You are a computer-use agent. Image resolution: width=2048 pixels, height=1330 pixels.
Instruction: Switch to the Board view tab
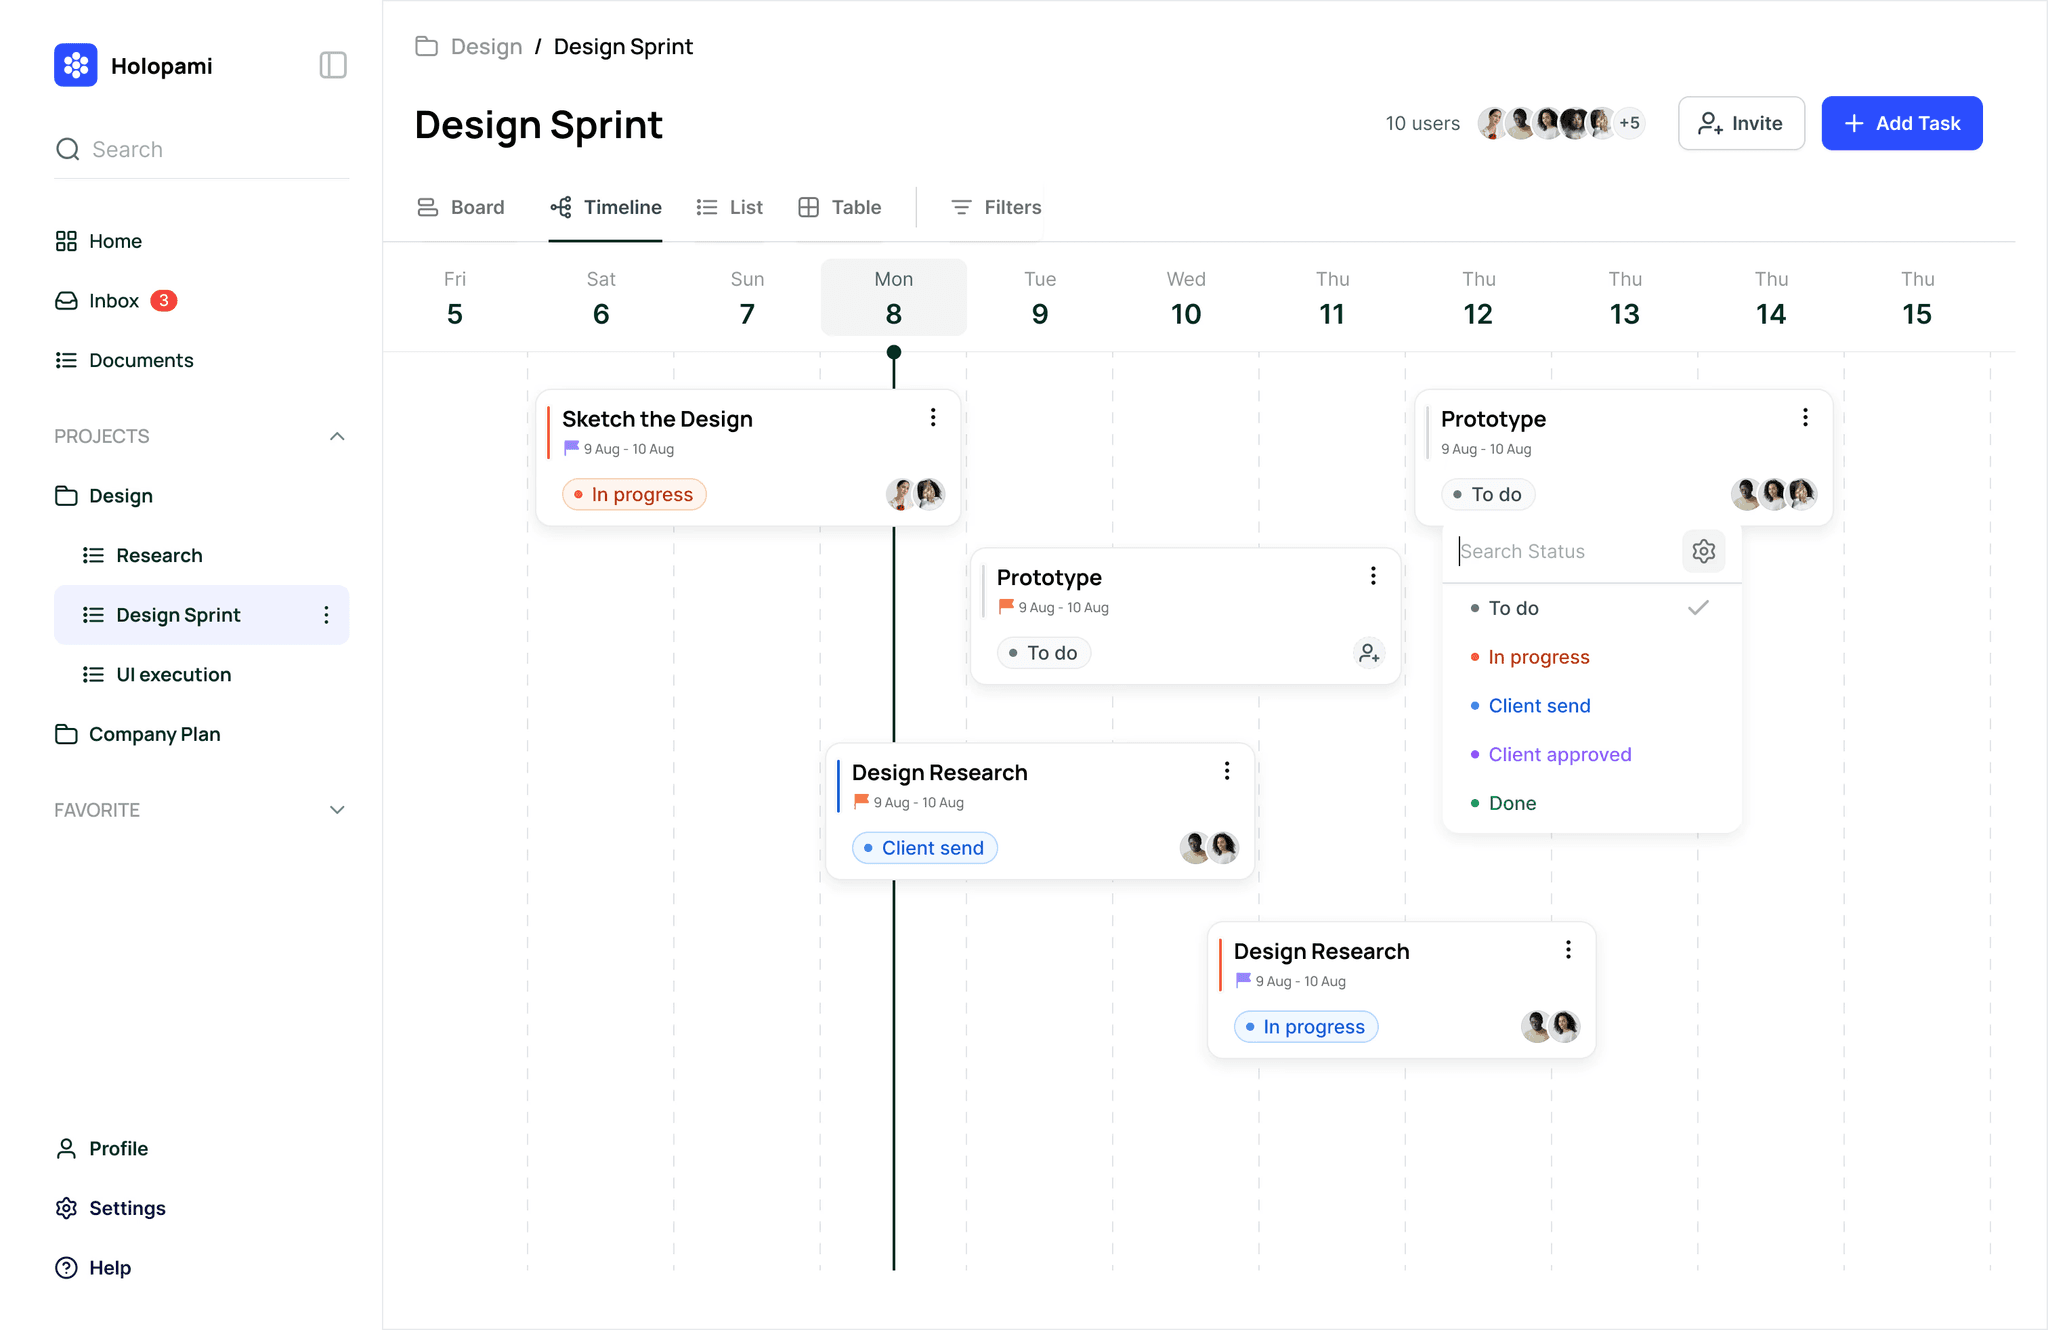(x=461, y=207)
